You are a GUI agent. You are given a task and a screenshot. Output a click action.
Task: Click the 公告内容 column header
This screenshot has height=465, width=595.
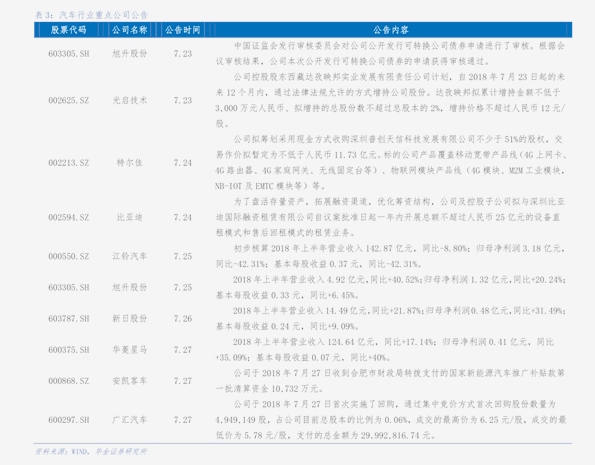(x=390, y=30)
